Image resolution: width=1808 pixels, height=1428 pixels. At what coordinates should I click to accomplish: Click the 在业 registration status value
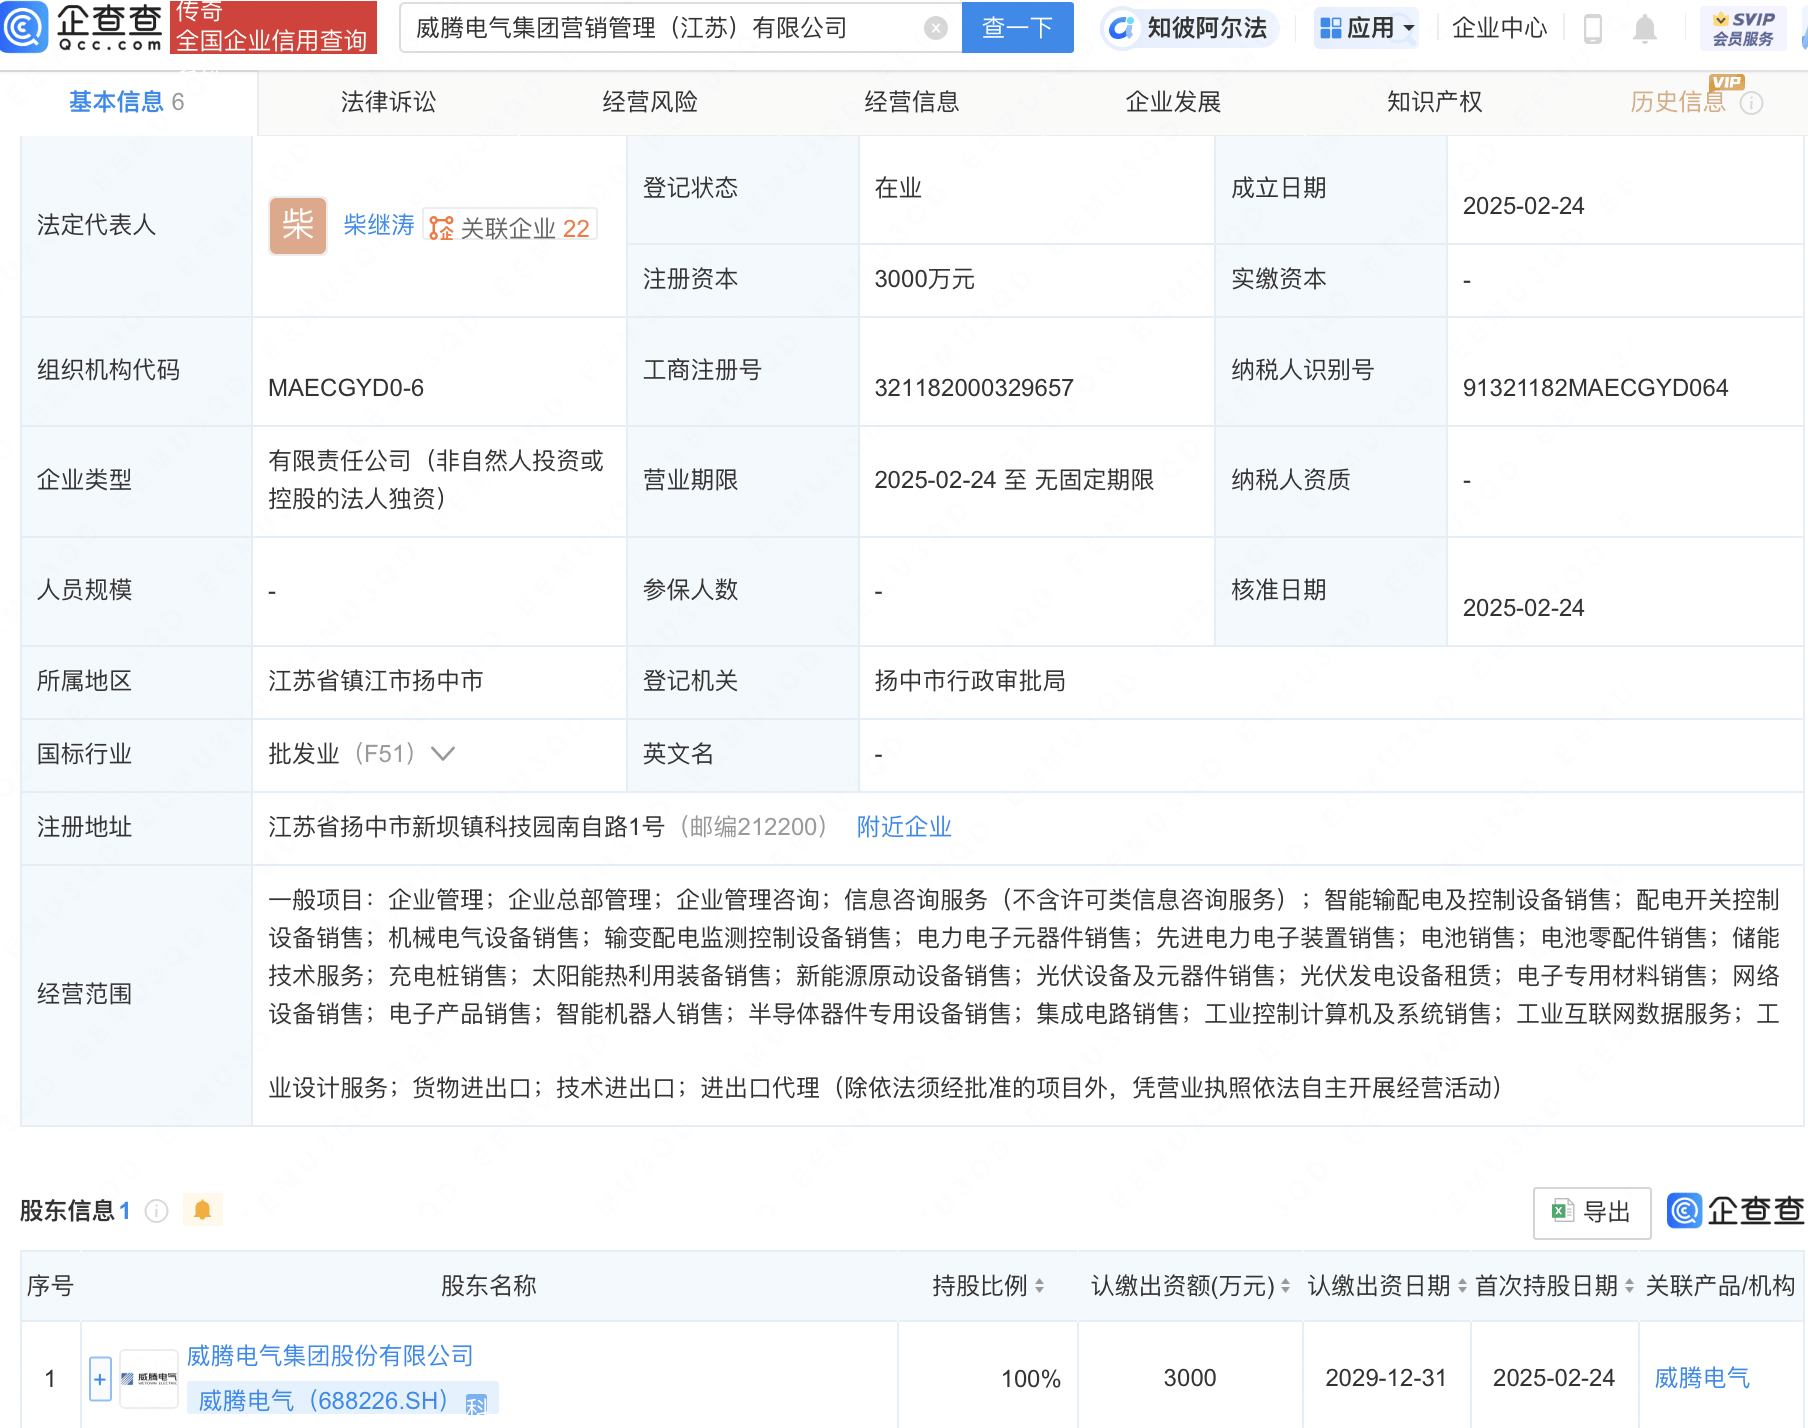[898, 188]
